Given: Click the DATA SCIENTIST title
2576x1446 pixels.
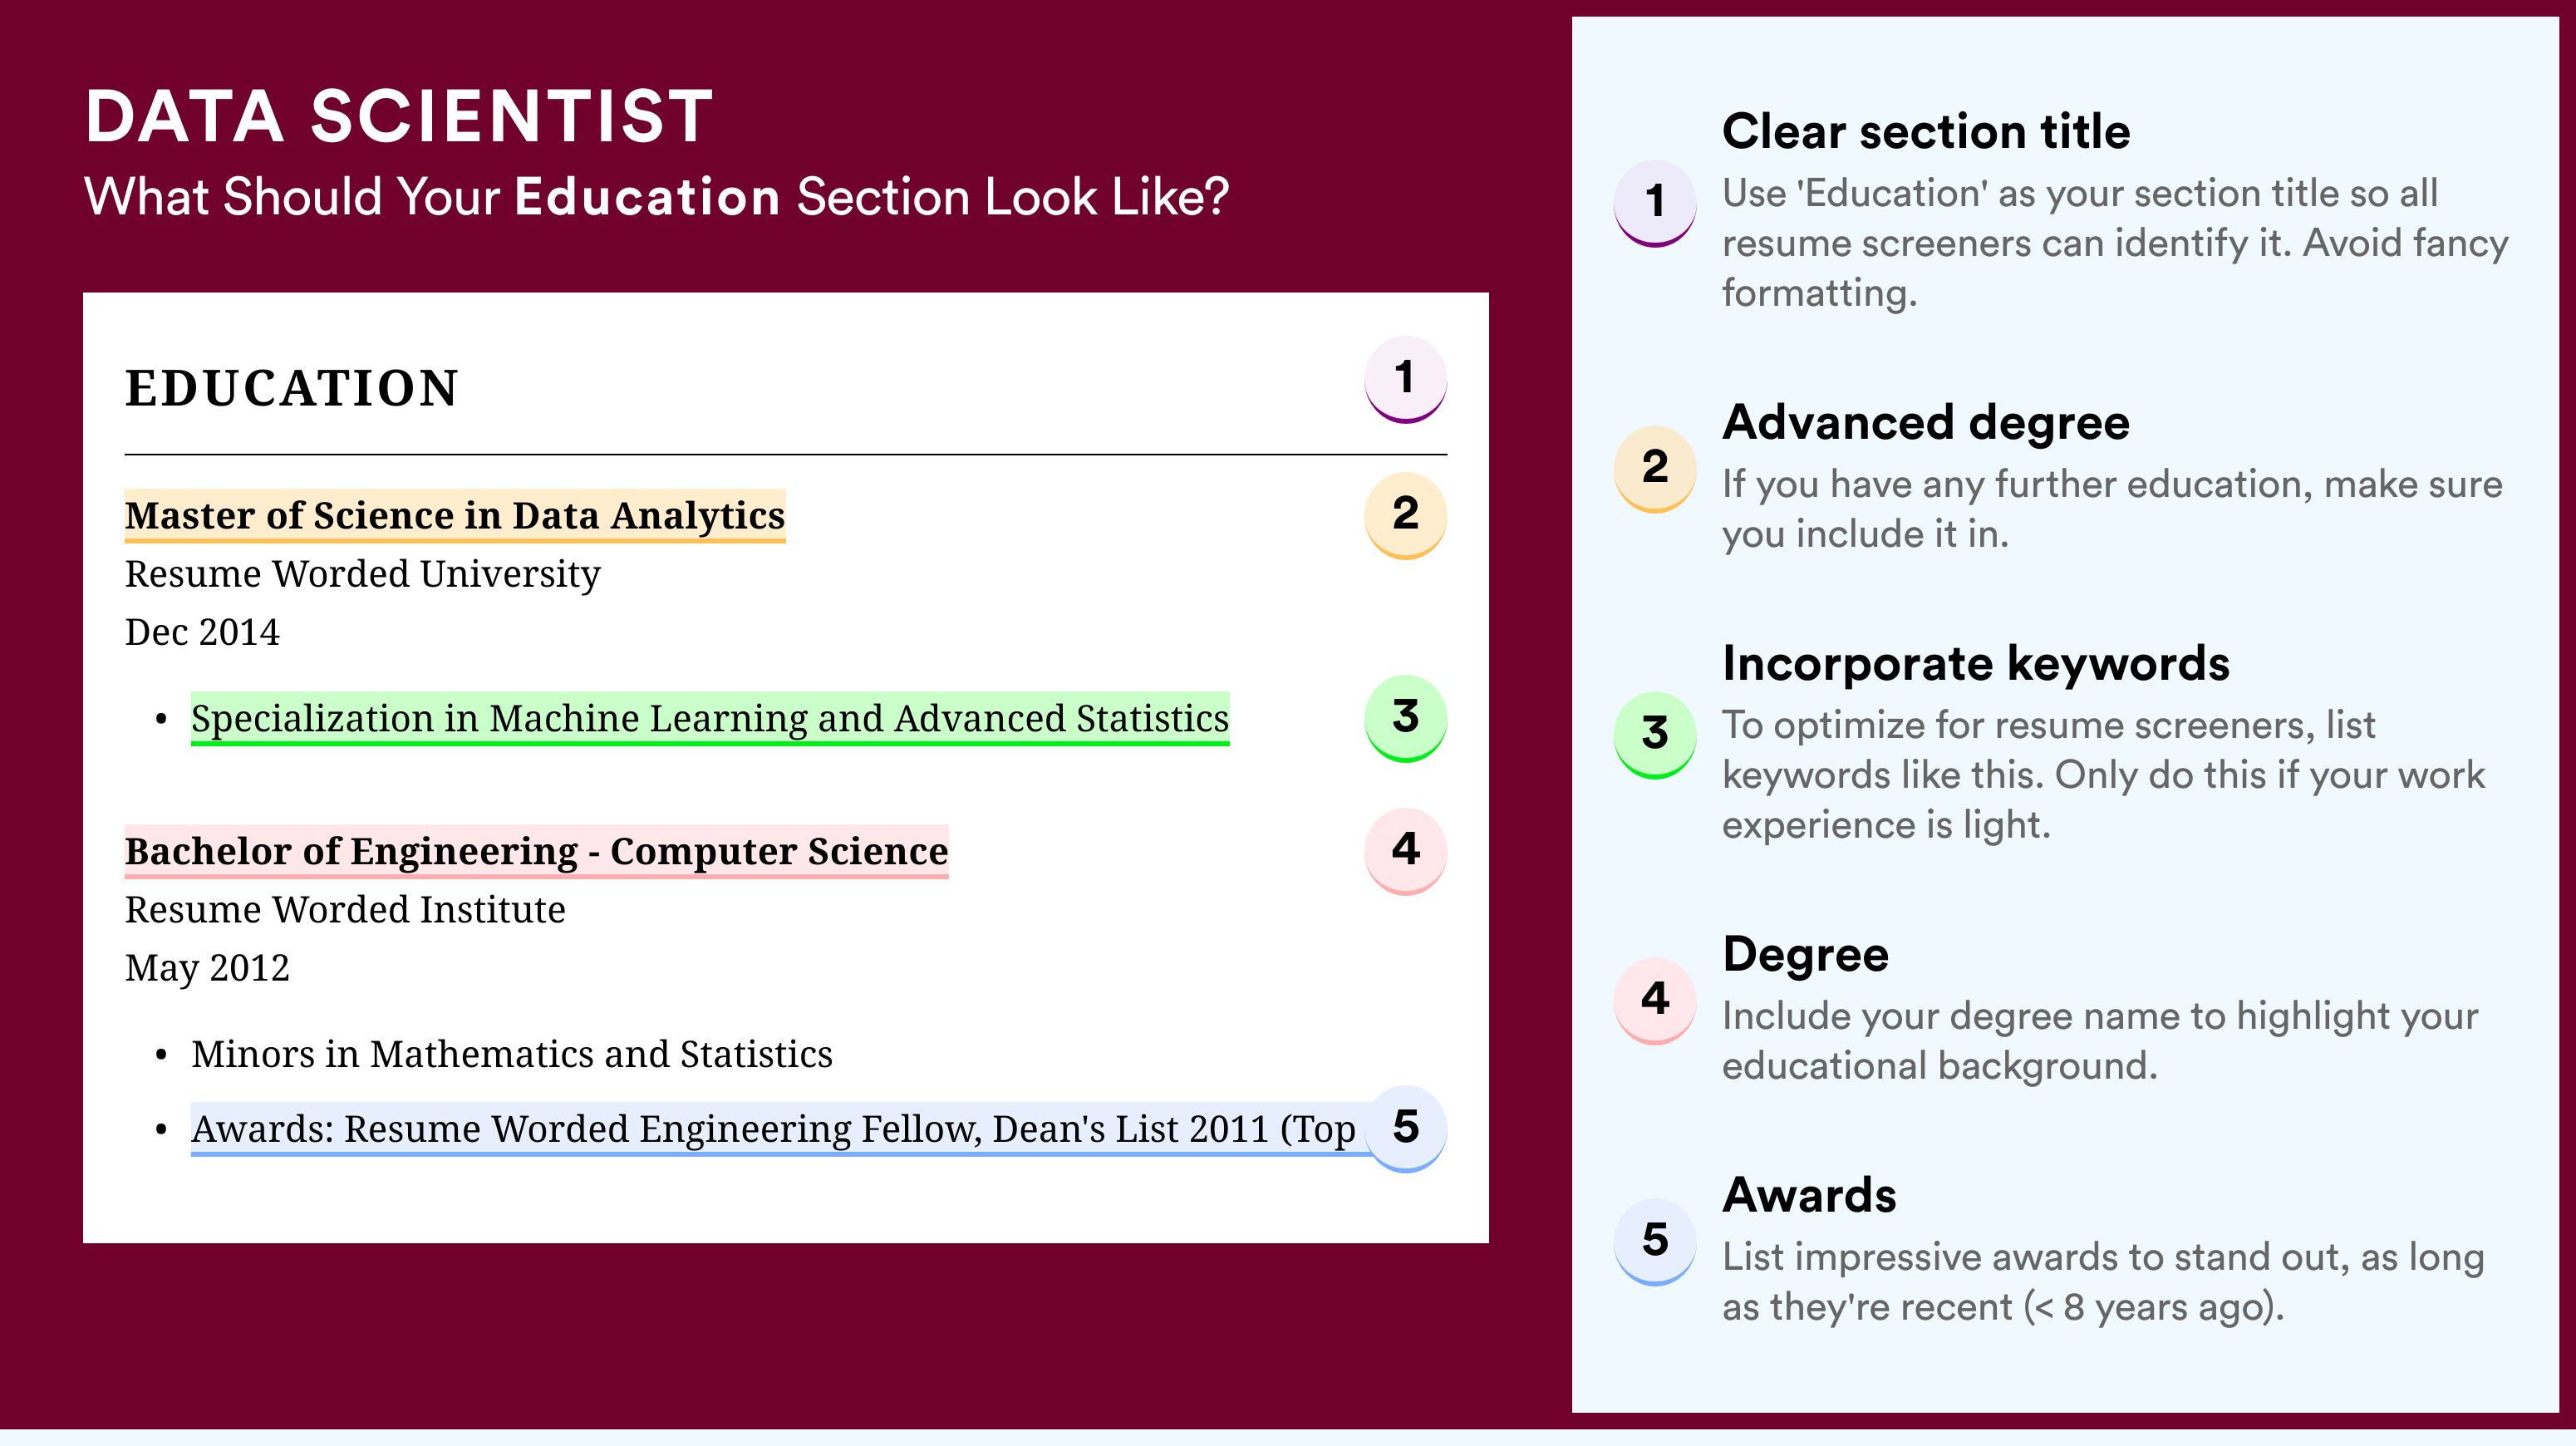Looking at the screenshot, I should 399,116.
